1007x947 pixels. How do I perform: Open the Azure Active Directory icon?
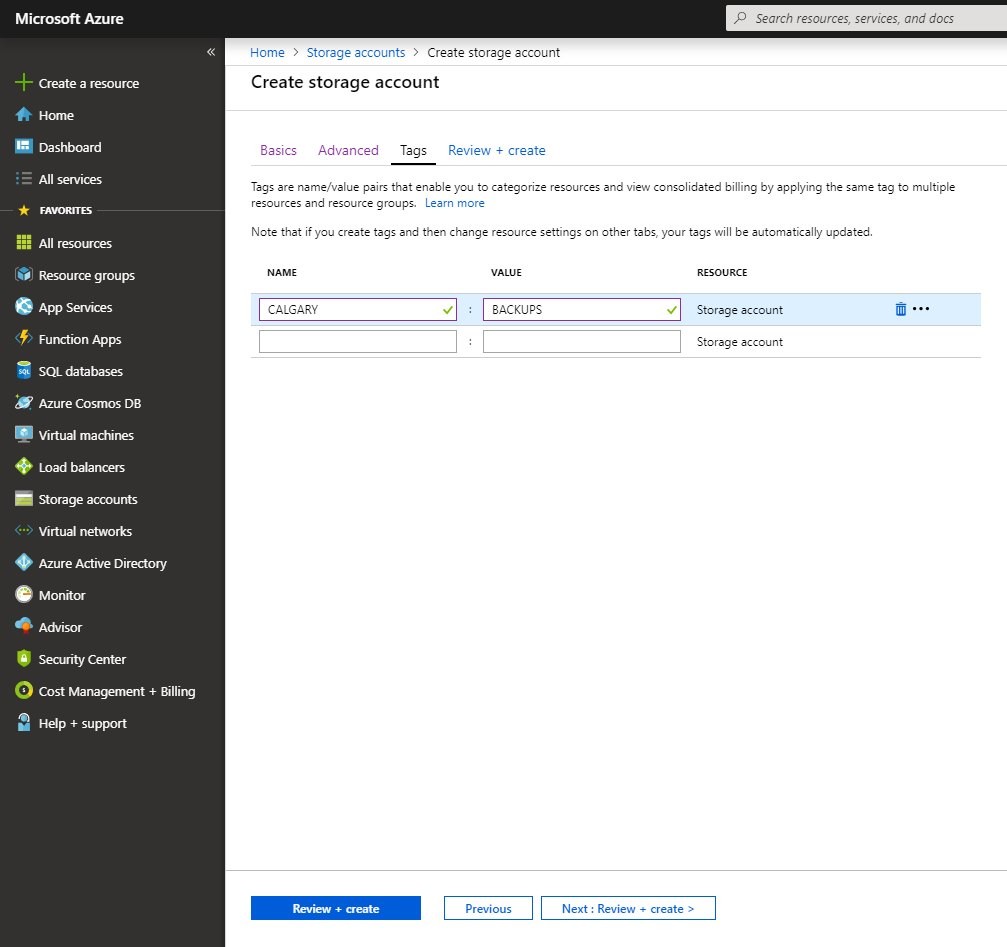click(x=24, y=563)
